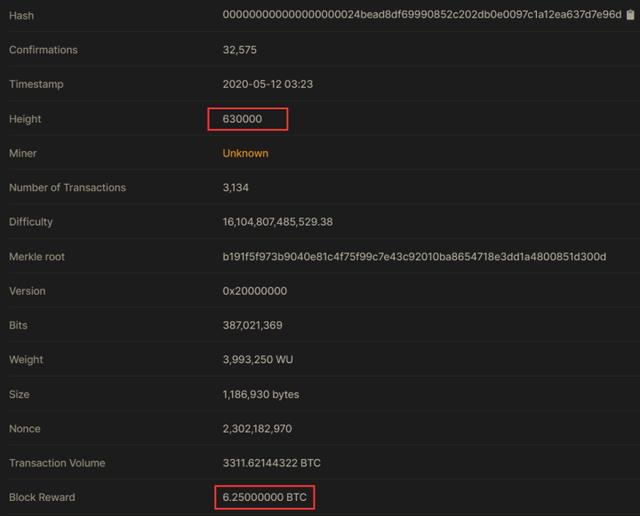Click the Number of Transactions label
This screenshot has width=640, height=516.
click(x=67, y=188)
